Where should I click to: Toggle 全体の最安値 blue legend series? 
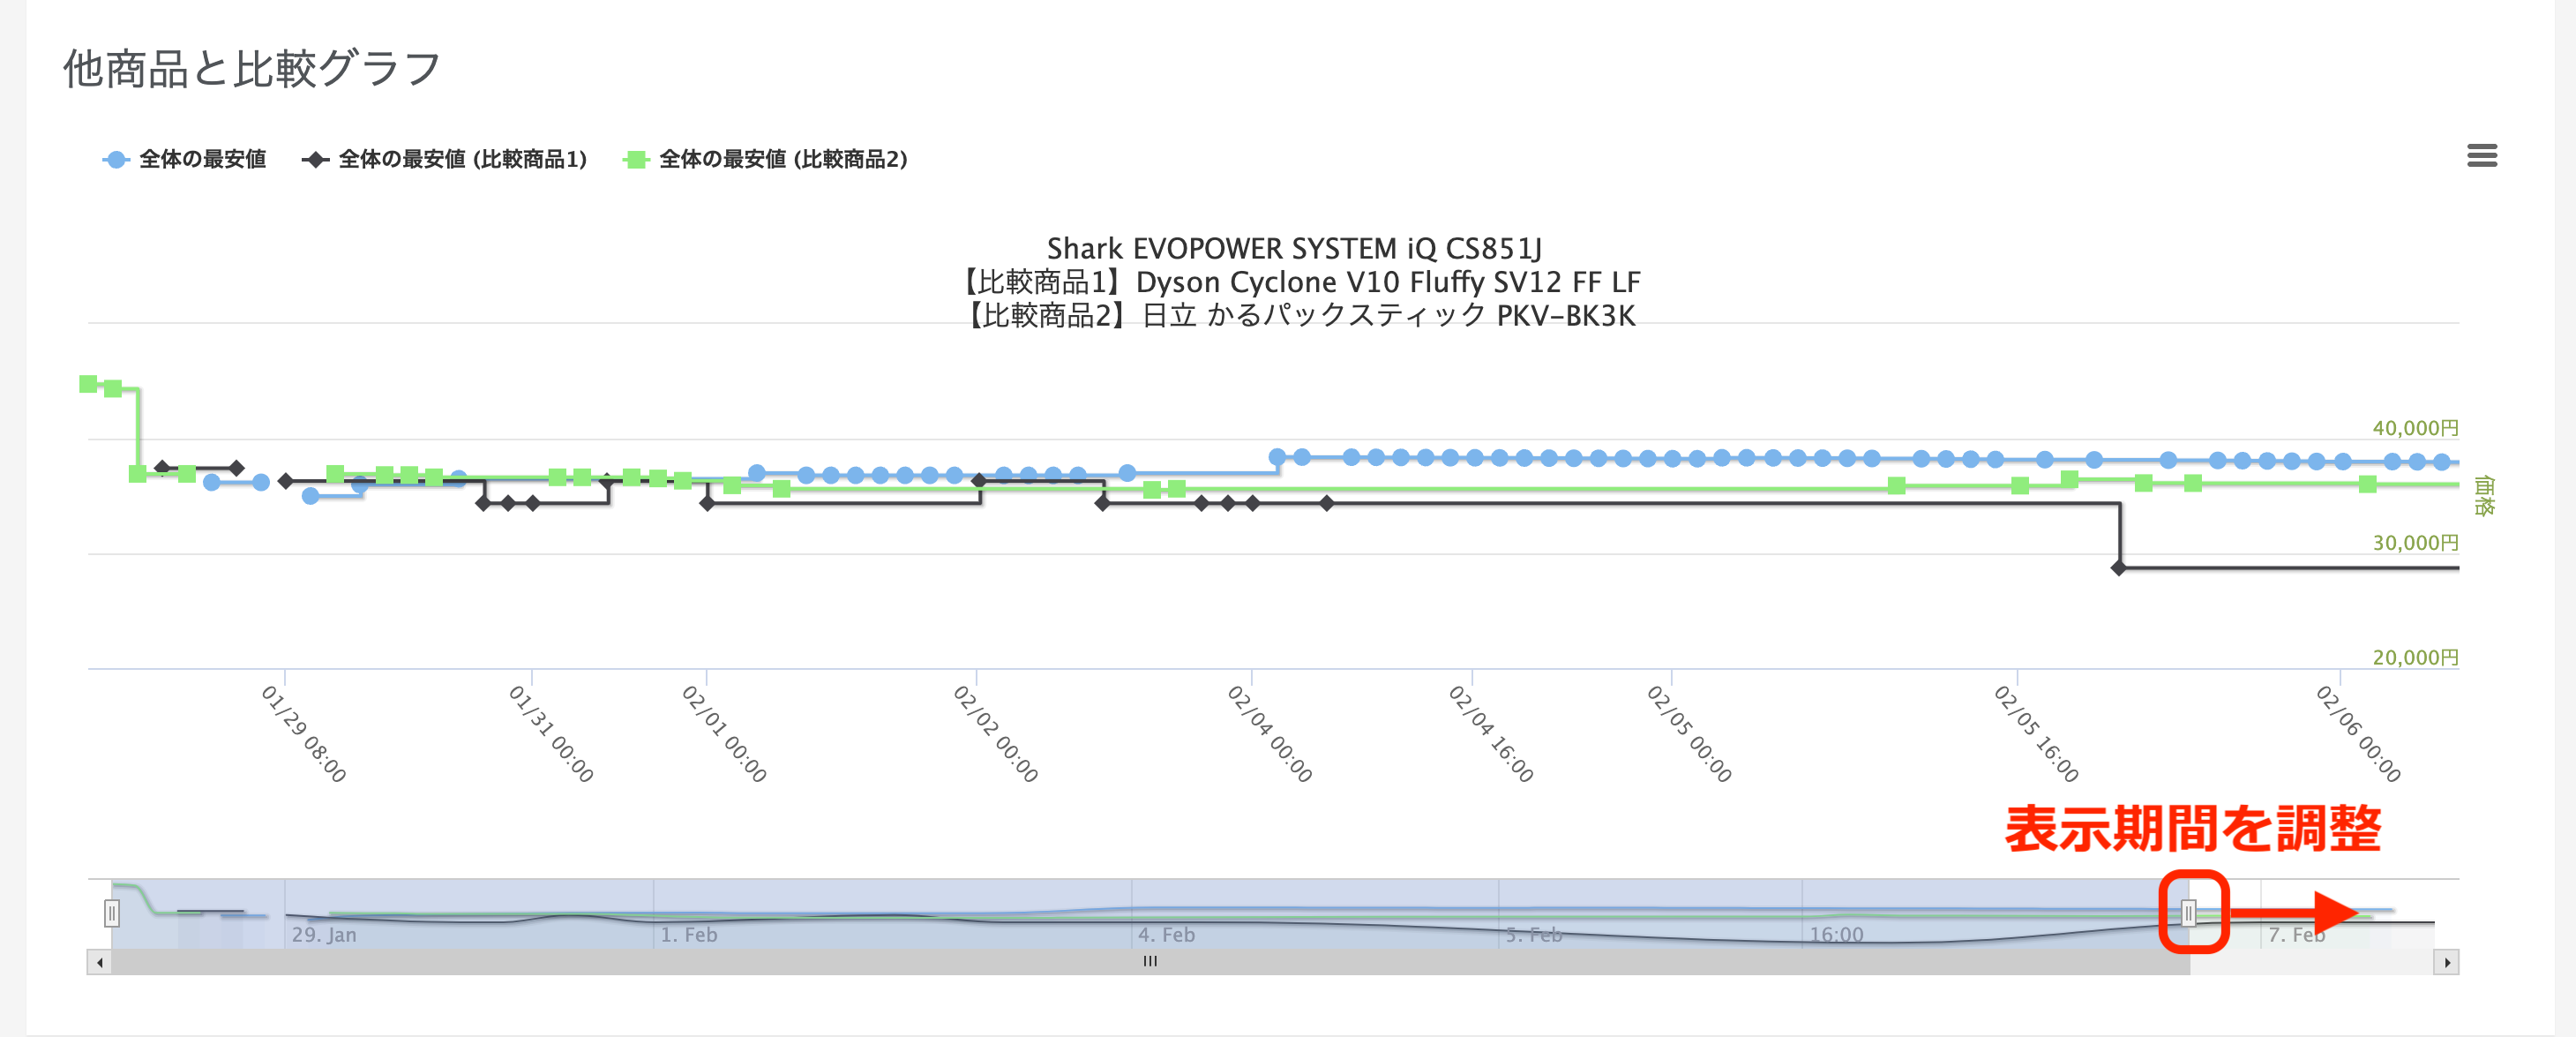202,159
